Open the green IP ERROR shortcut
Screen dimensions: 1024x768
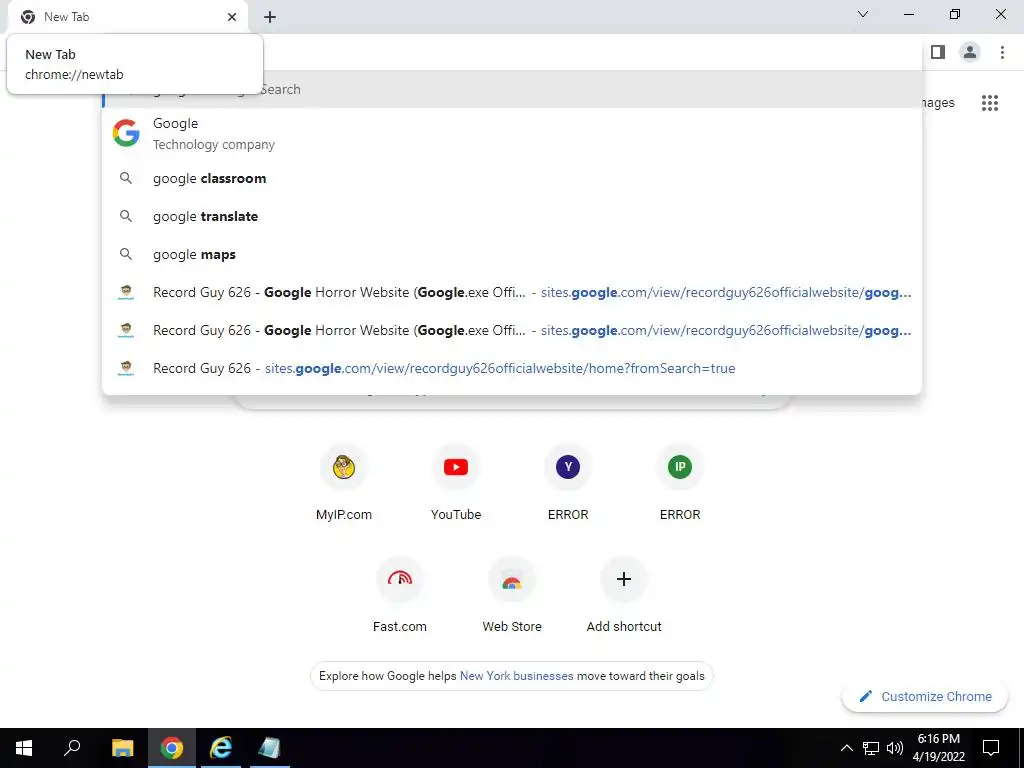tap(680, 467)
